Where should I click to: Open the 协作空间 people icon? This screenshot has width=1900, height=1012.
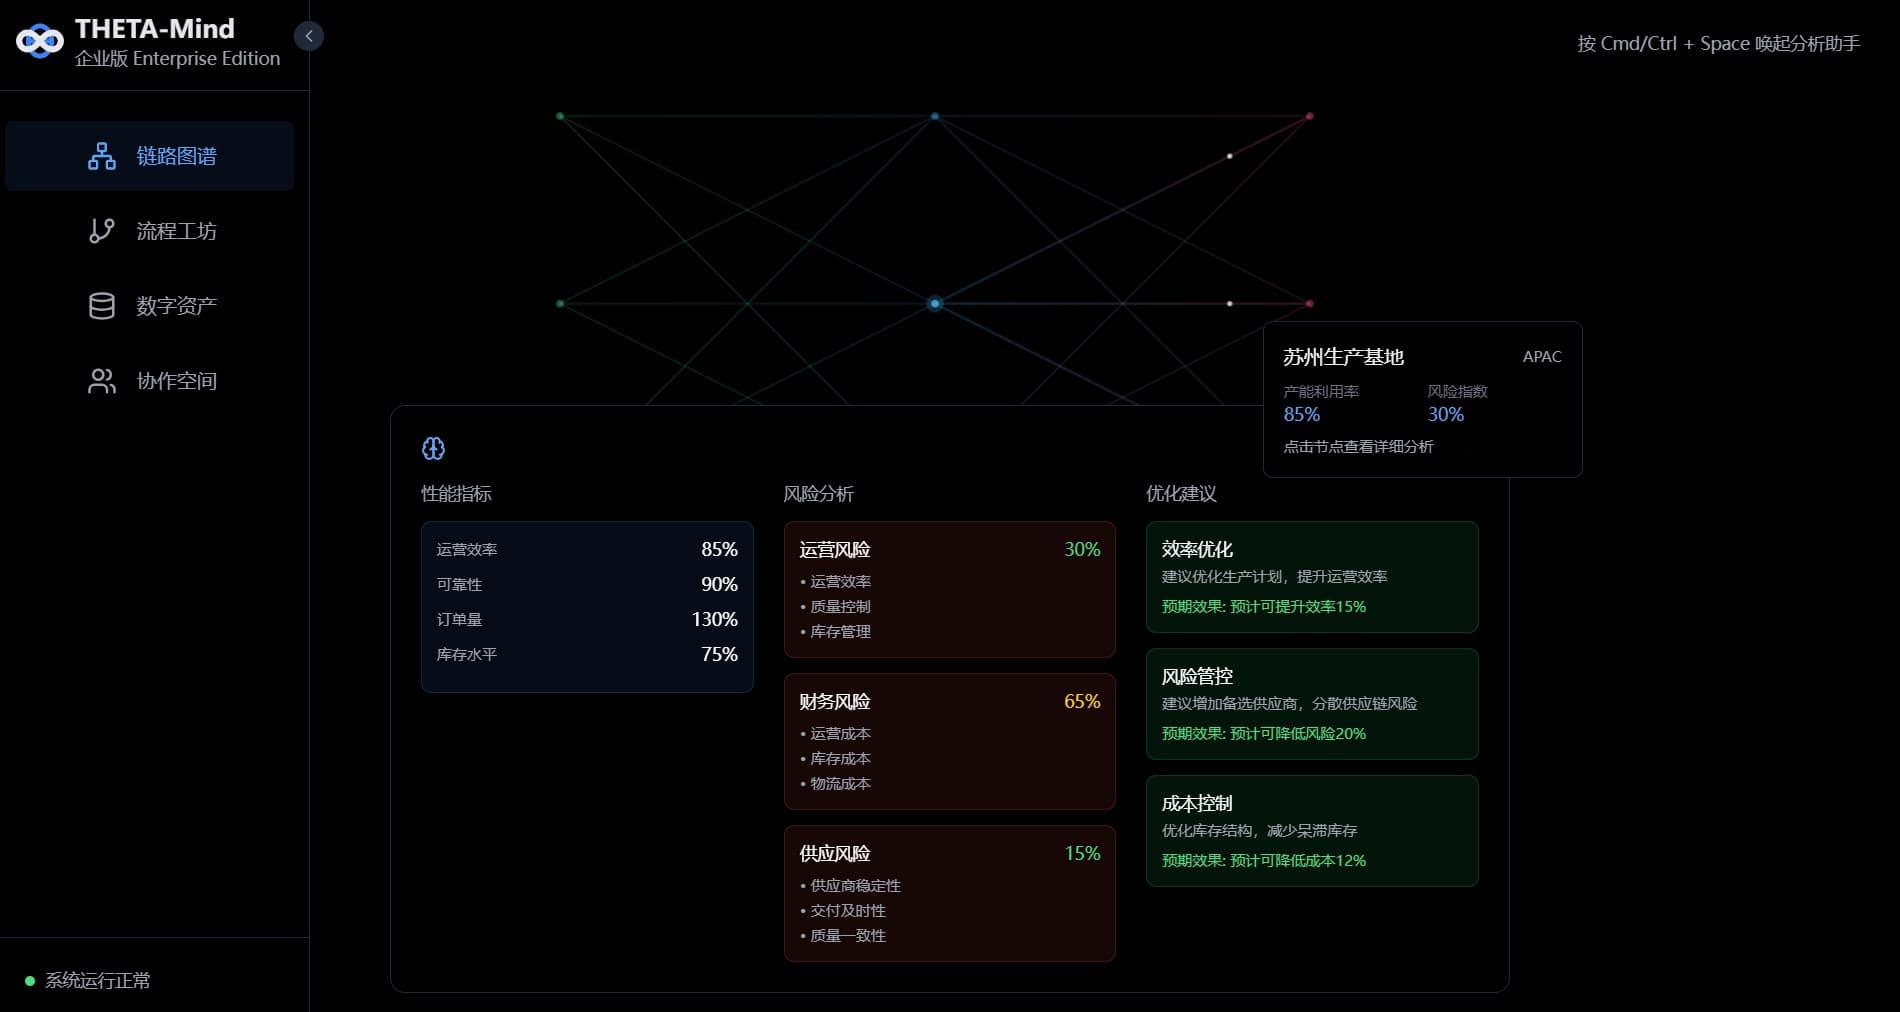coord(100,380)
